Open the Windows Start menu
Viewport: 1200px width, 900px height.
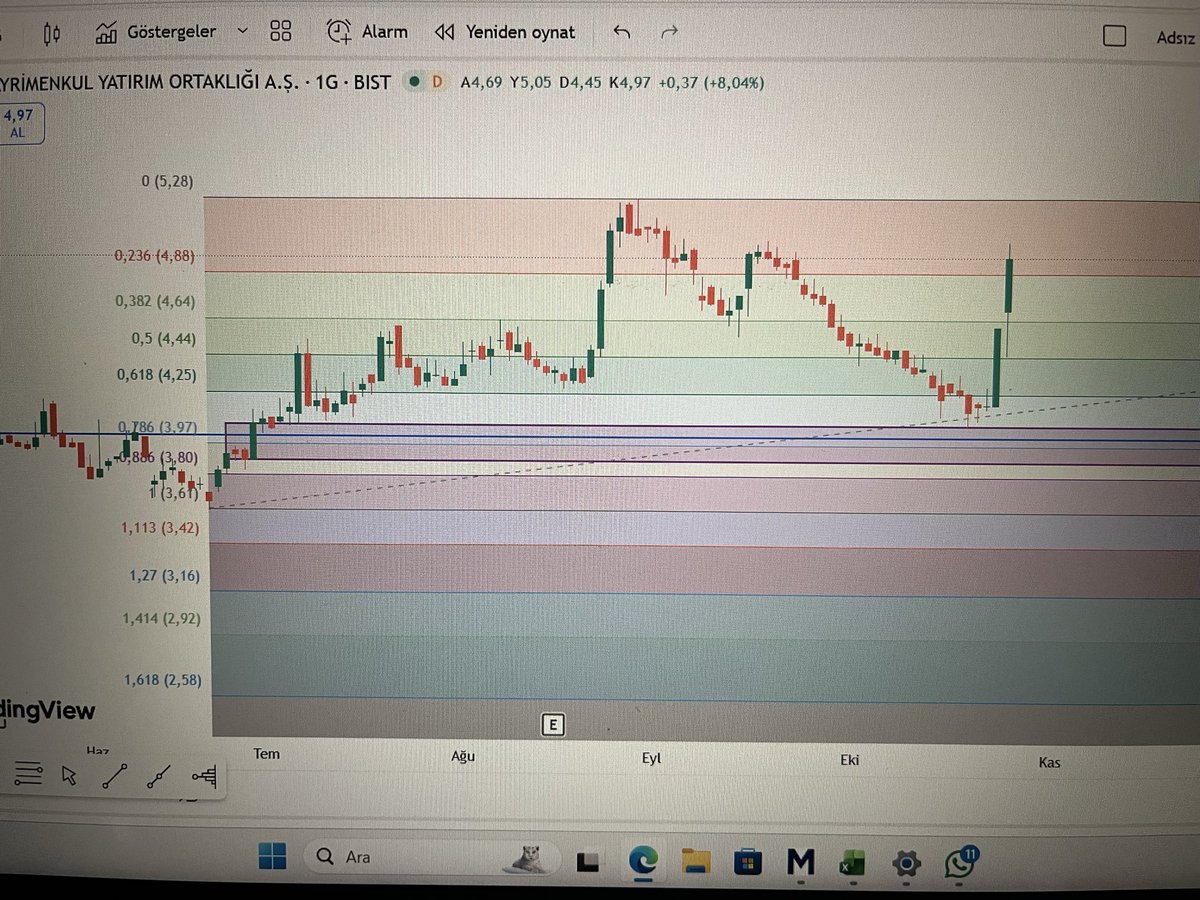click(272, 856)
